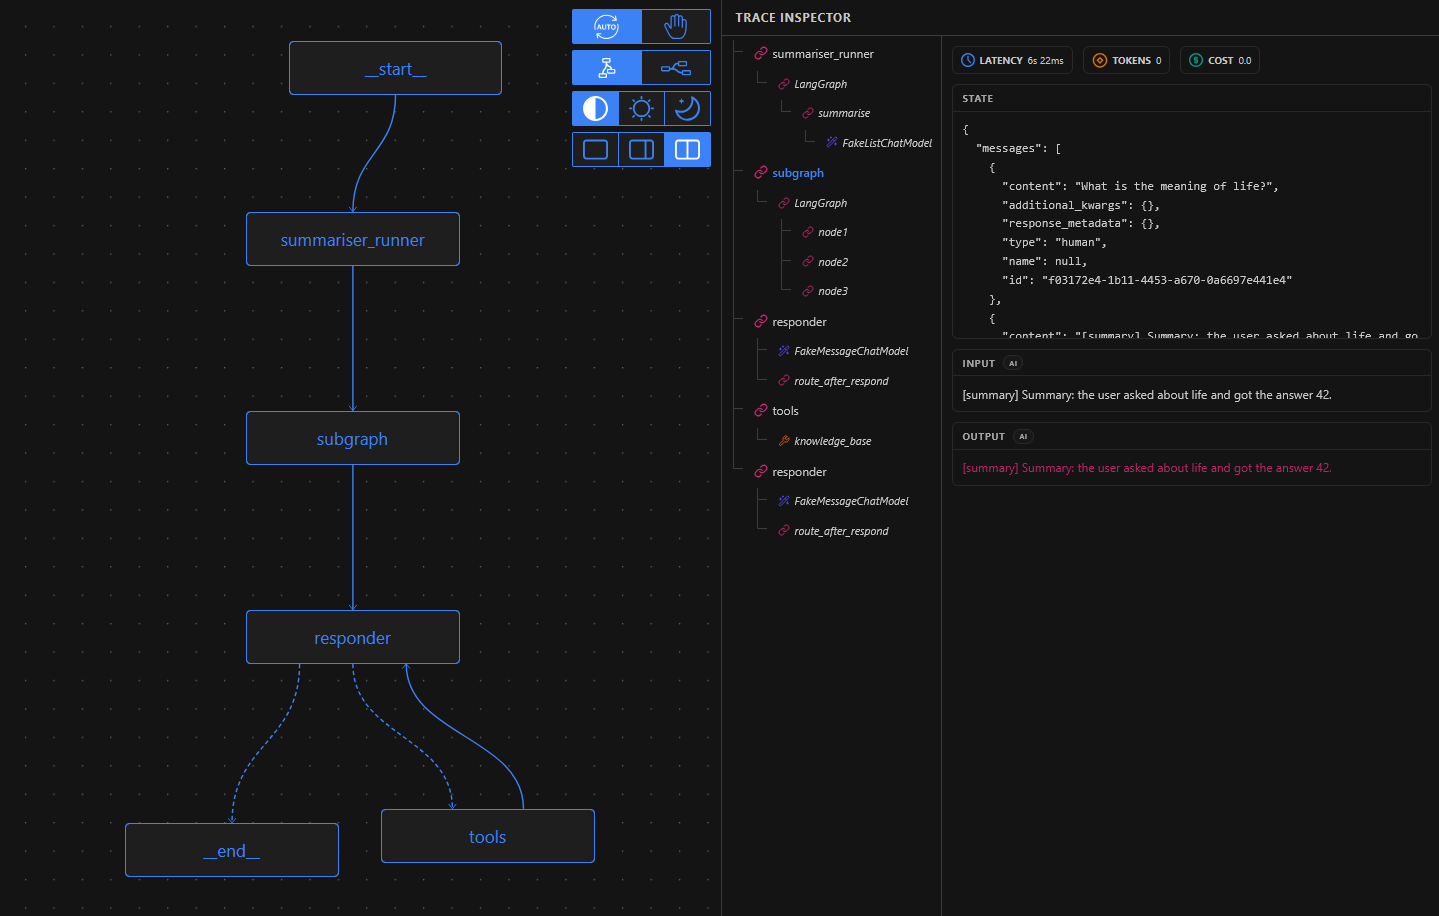The image size is (1439, 916).
Task: Click the STATE section header
Action: 977,98
